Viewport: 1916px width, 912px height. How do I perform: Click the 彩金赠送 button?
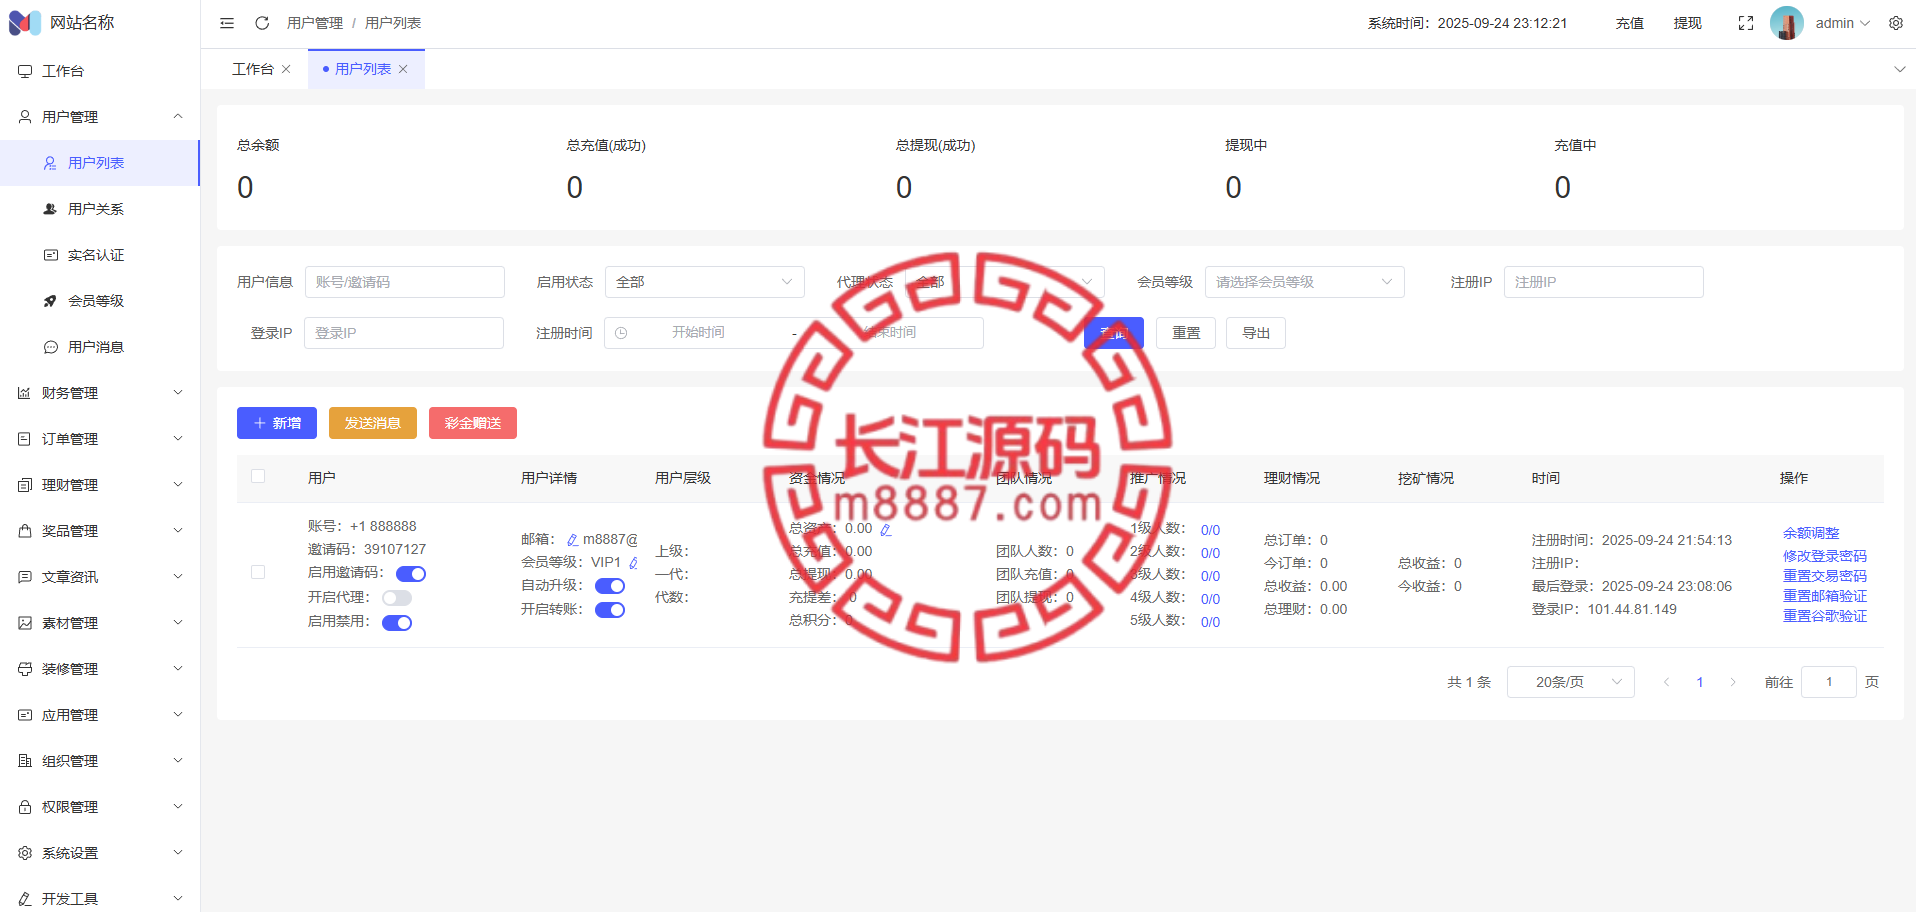[x=473, y=423]
